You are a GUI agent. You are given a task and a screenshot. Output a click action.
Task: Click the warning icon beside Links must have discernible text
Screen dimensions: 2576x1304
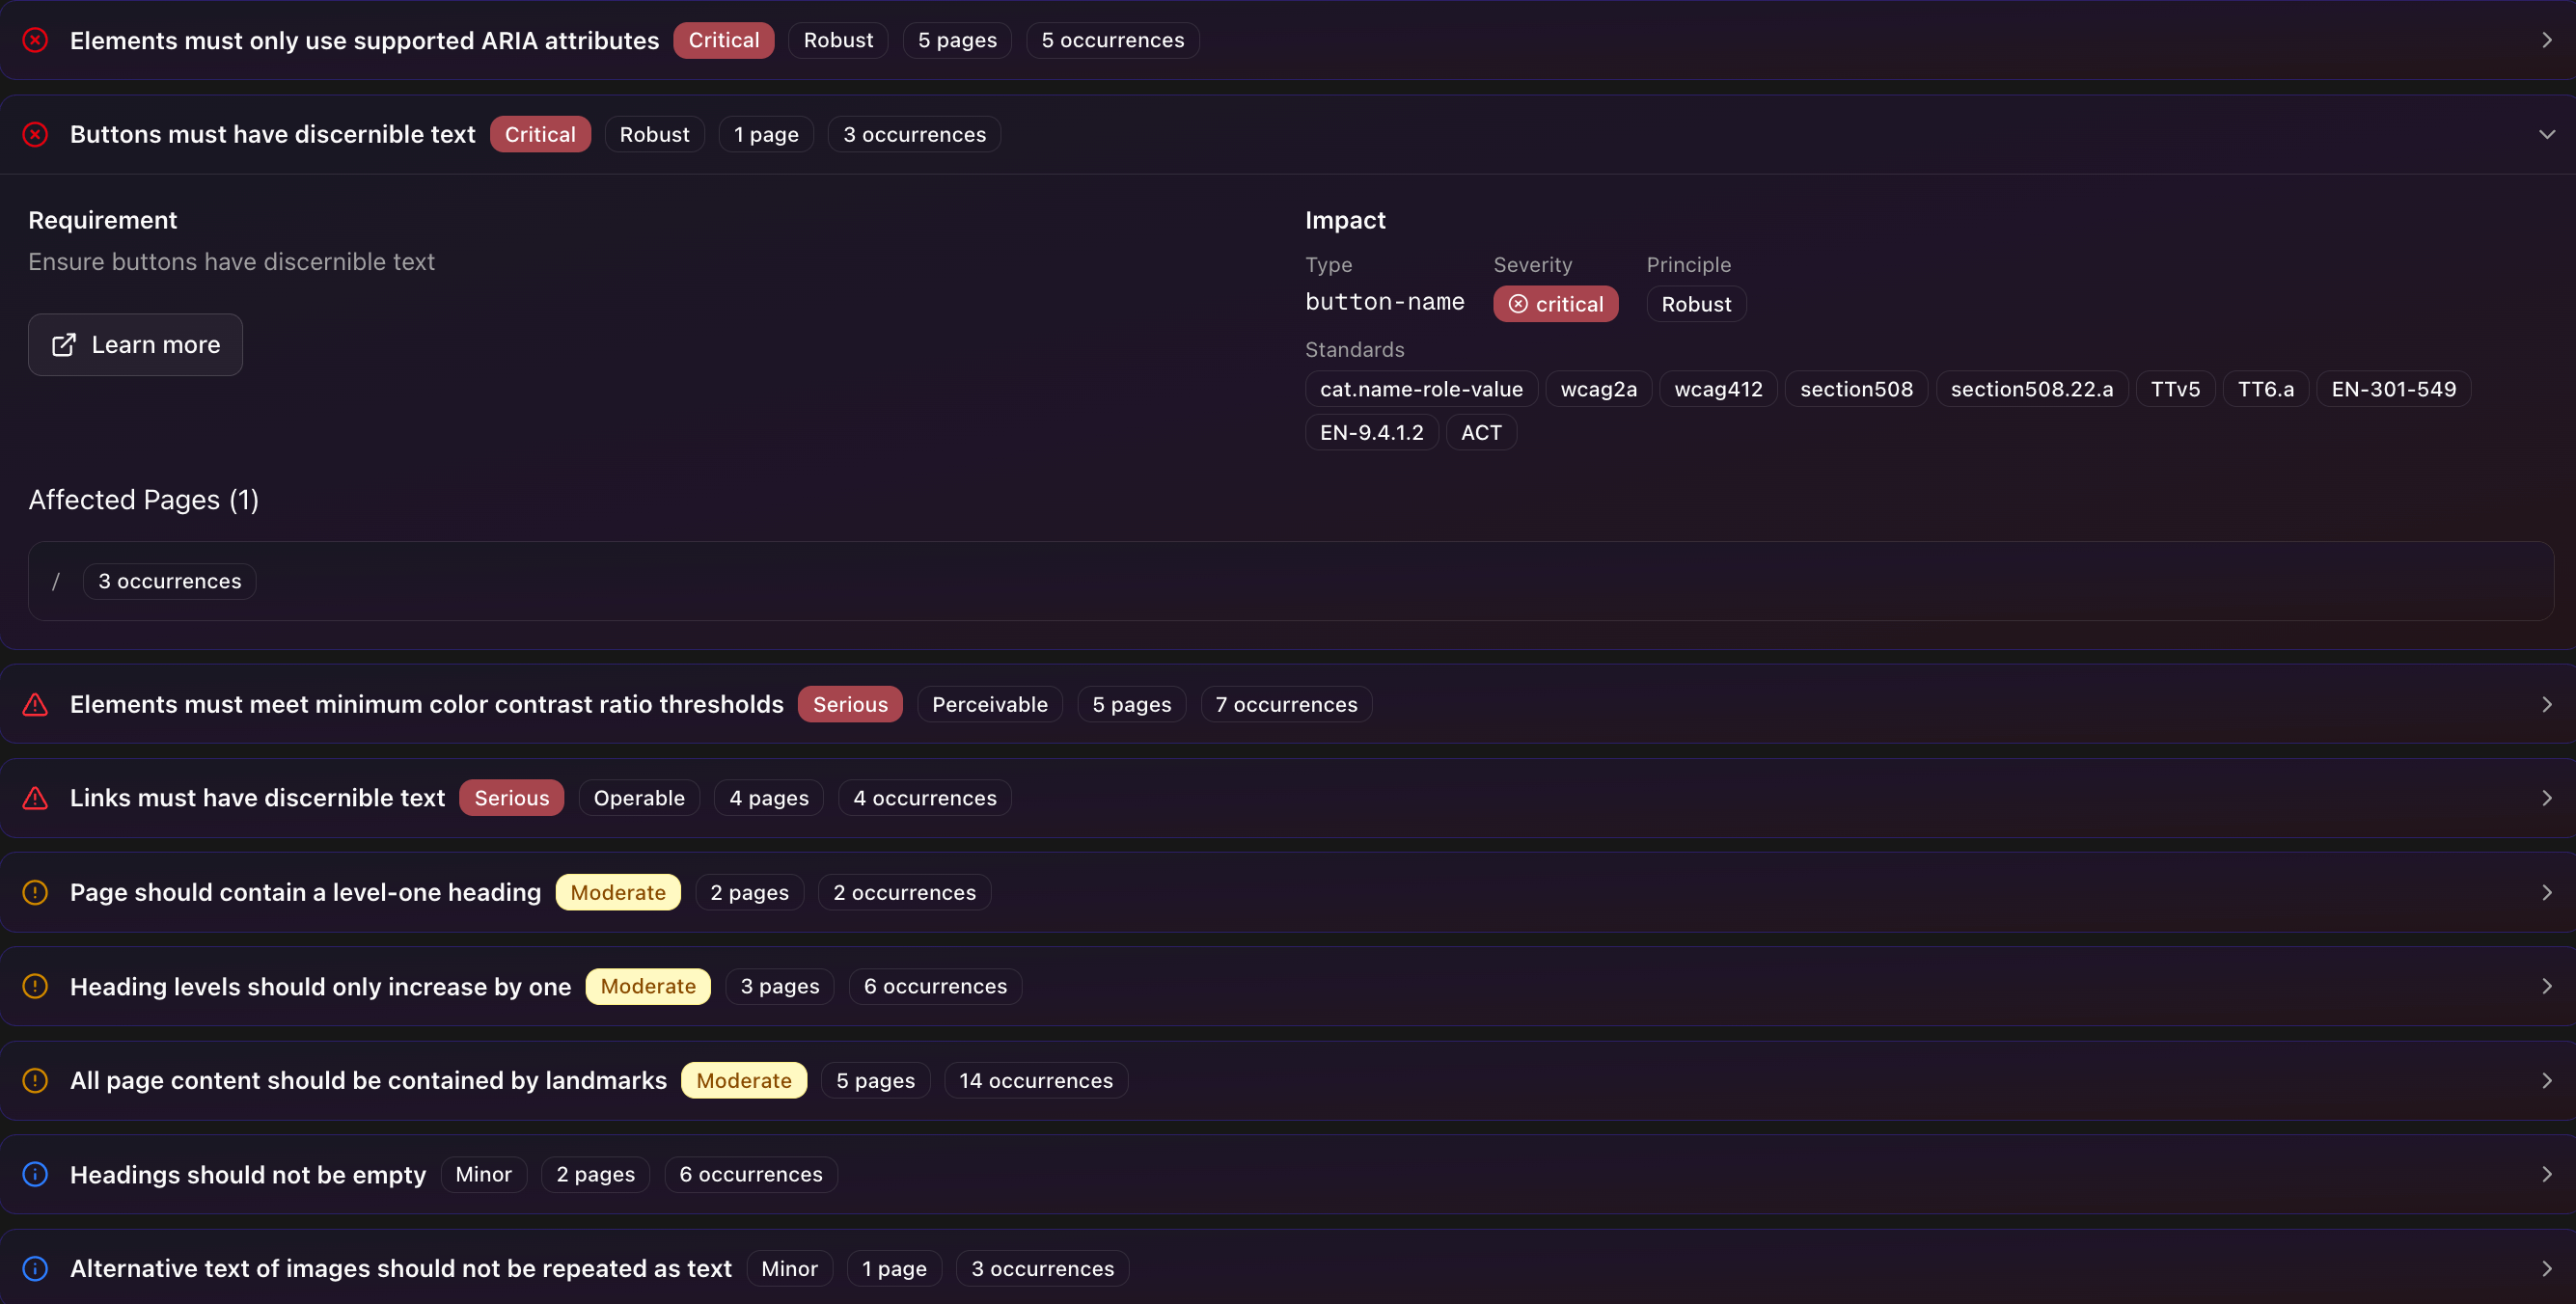(36, 797)
